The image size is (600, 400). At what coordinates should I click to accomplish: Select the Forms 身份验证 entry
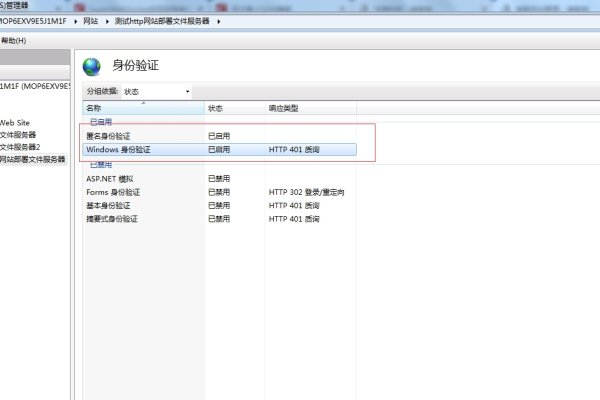click(112, 192)
